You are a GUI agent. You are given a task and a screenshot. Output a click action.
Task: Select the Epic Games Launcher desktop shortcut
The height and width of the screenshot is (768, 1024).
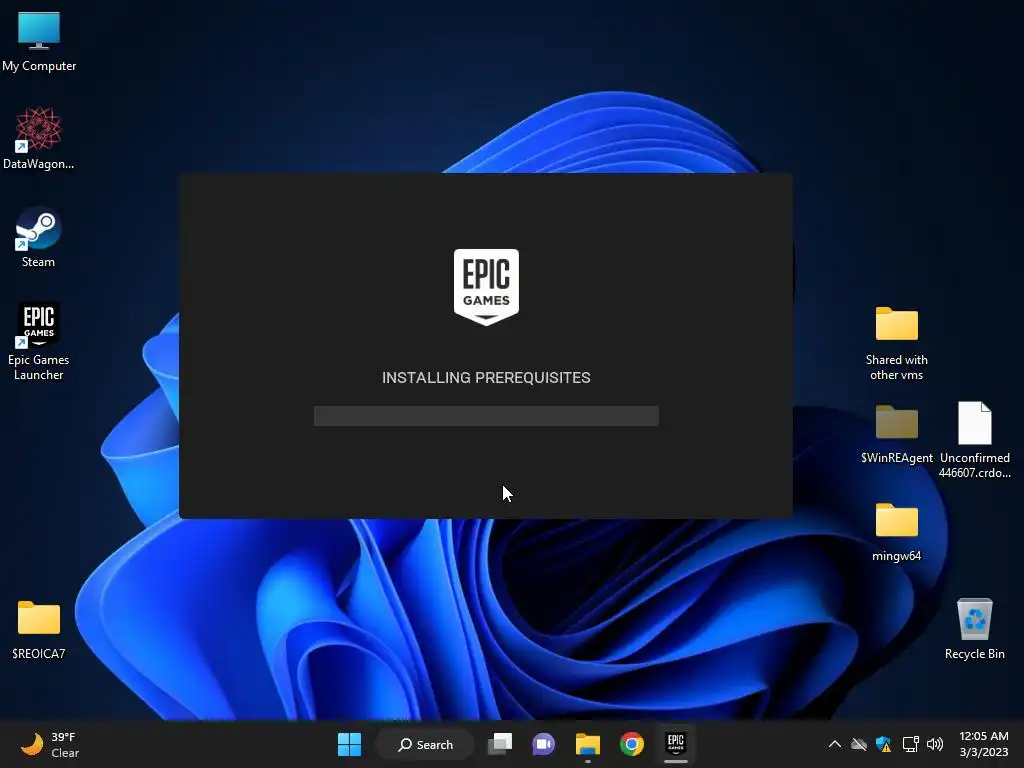(39, 341)
